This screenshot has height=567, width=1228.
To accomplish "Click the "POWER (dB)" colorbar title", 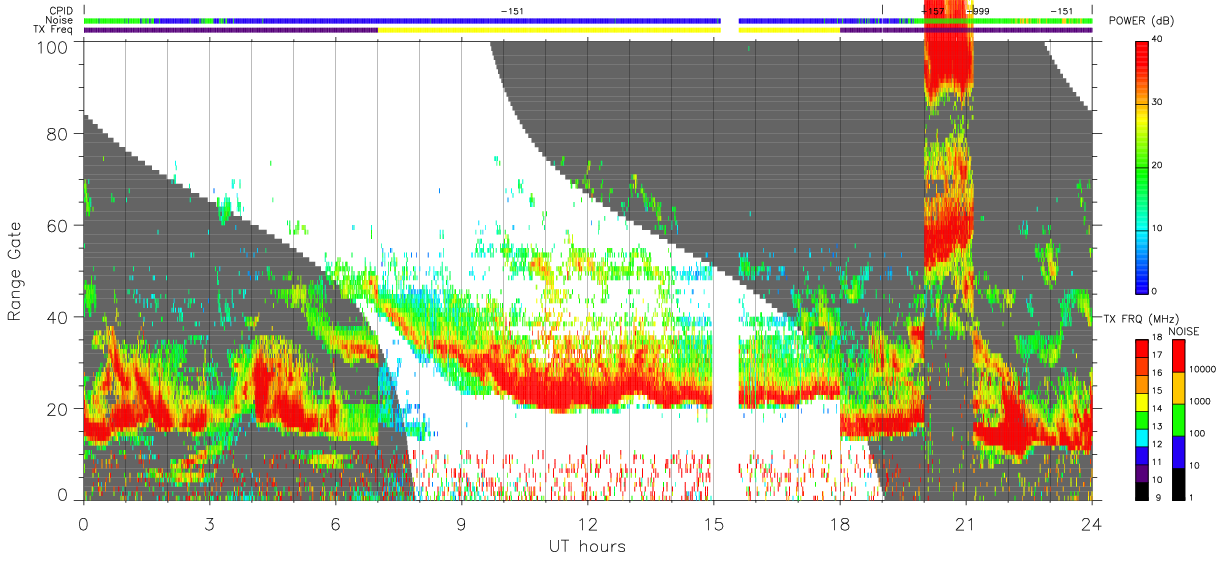I will (x=1141, y=21).
